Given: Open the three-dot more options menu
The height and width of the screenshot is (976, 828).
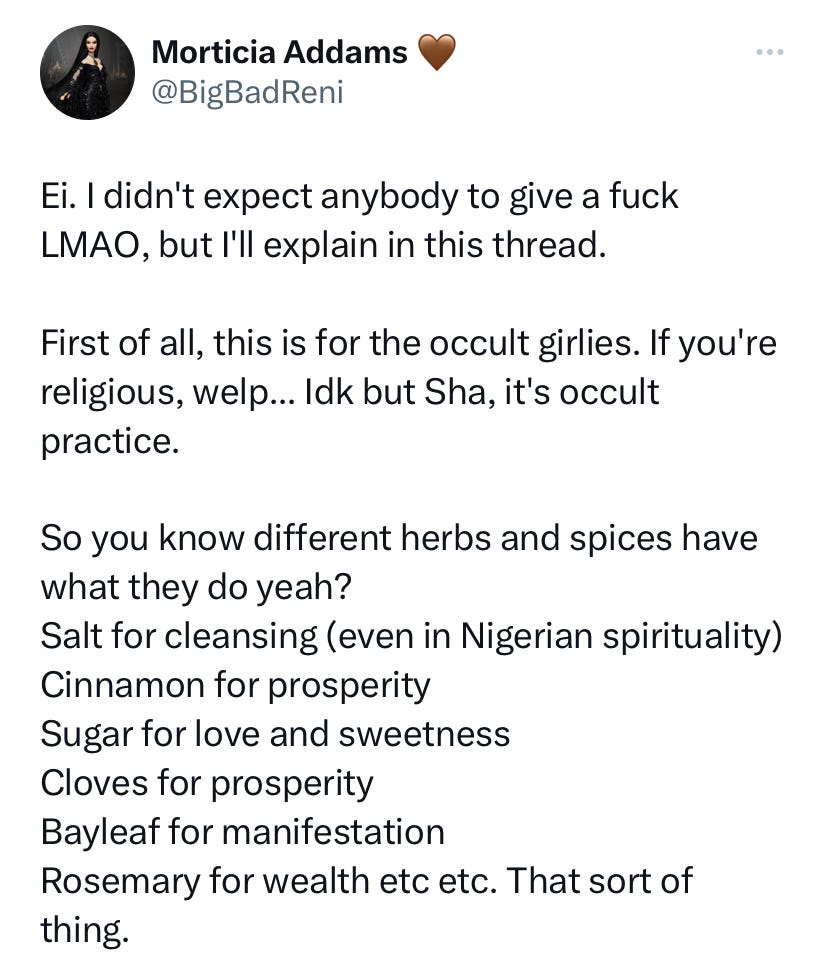Looking at the screenshot, I should [x=769, y=52].
